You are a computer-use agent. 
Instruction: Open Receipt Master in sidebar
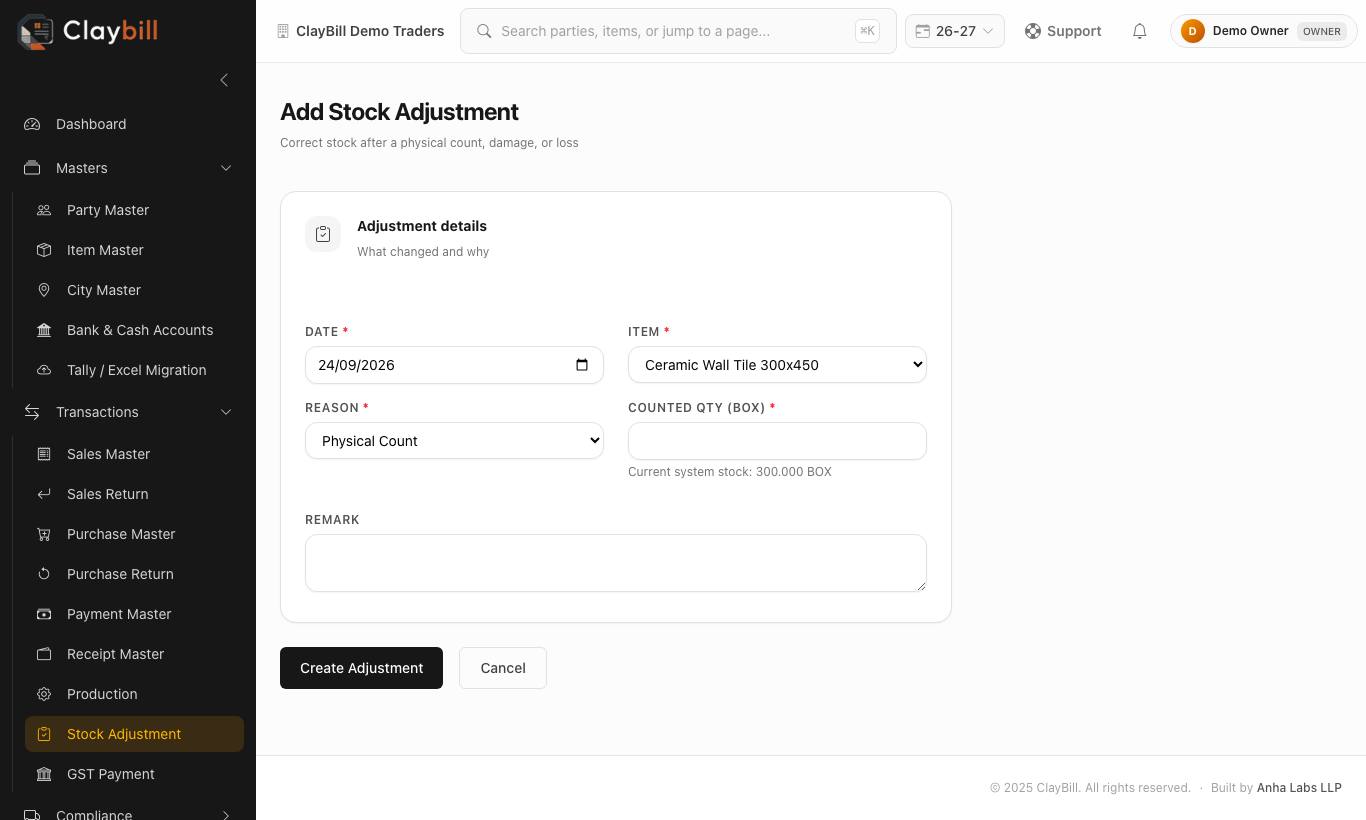coord(134,654)
